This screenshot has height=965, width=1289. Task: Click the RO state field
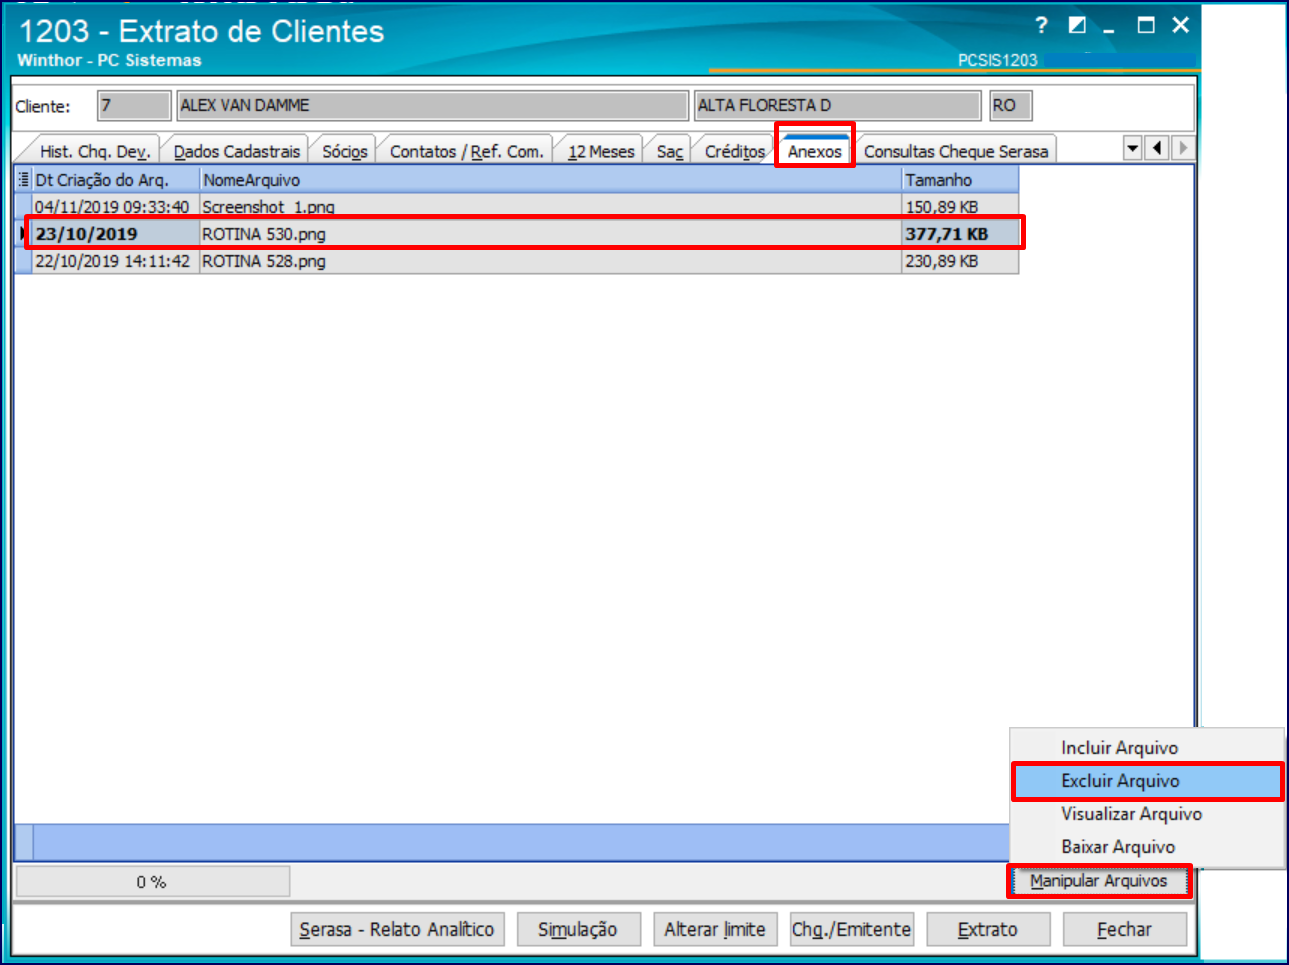click(1010, 105)
